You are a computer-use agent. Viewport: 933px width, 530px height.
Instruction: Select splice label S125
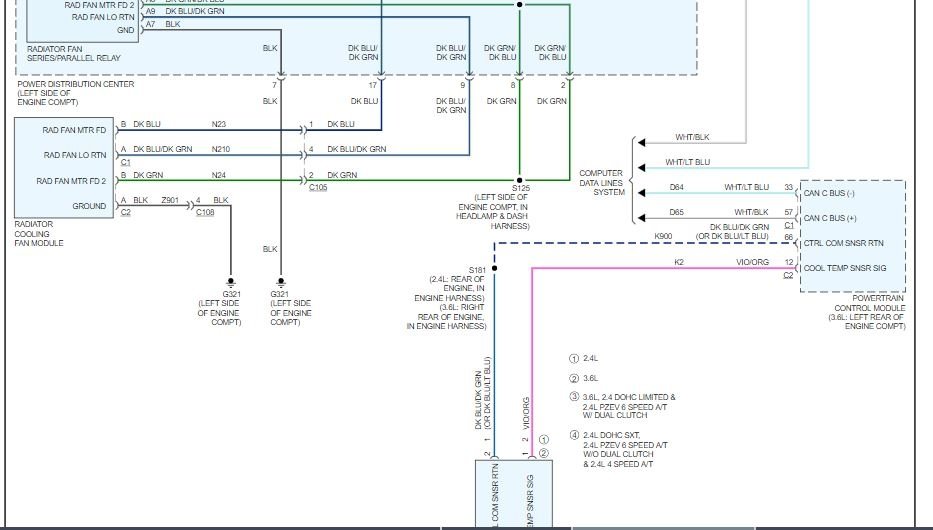click(x=521, y=188)
